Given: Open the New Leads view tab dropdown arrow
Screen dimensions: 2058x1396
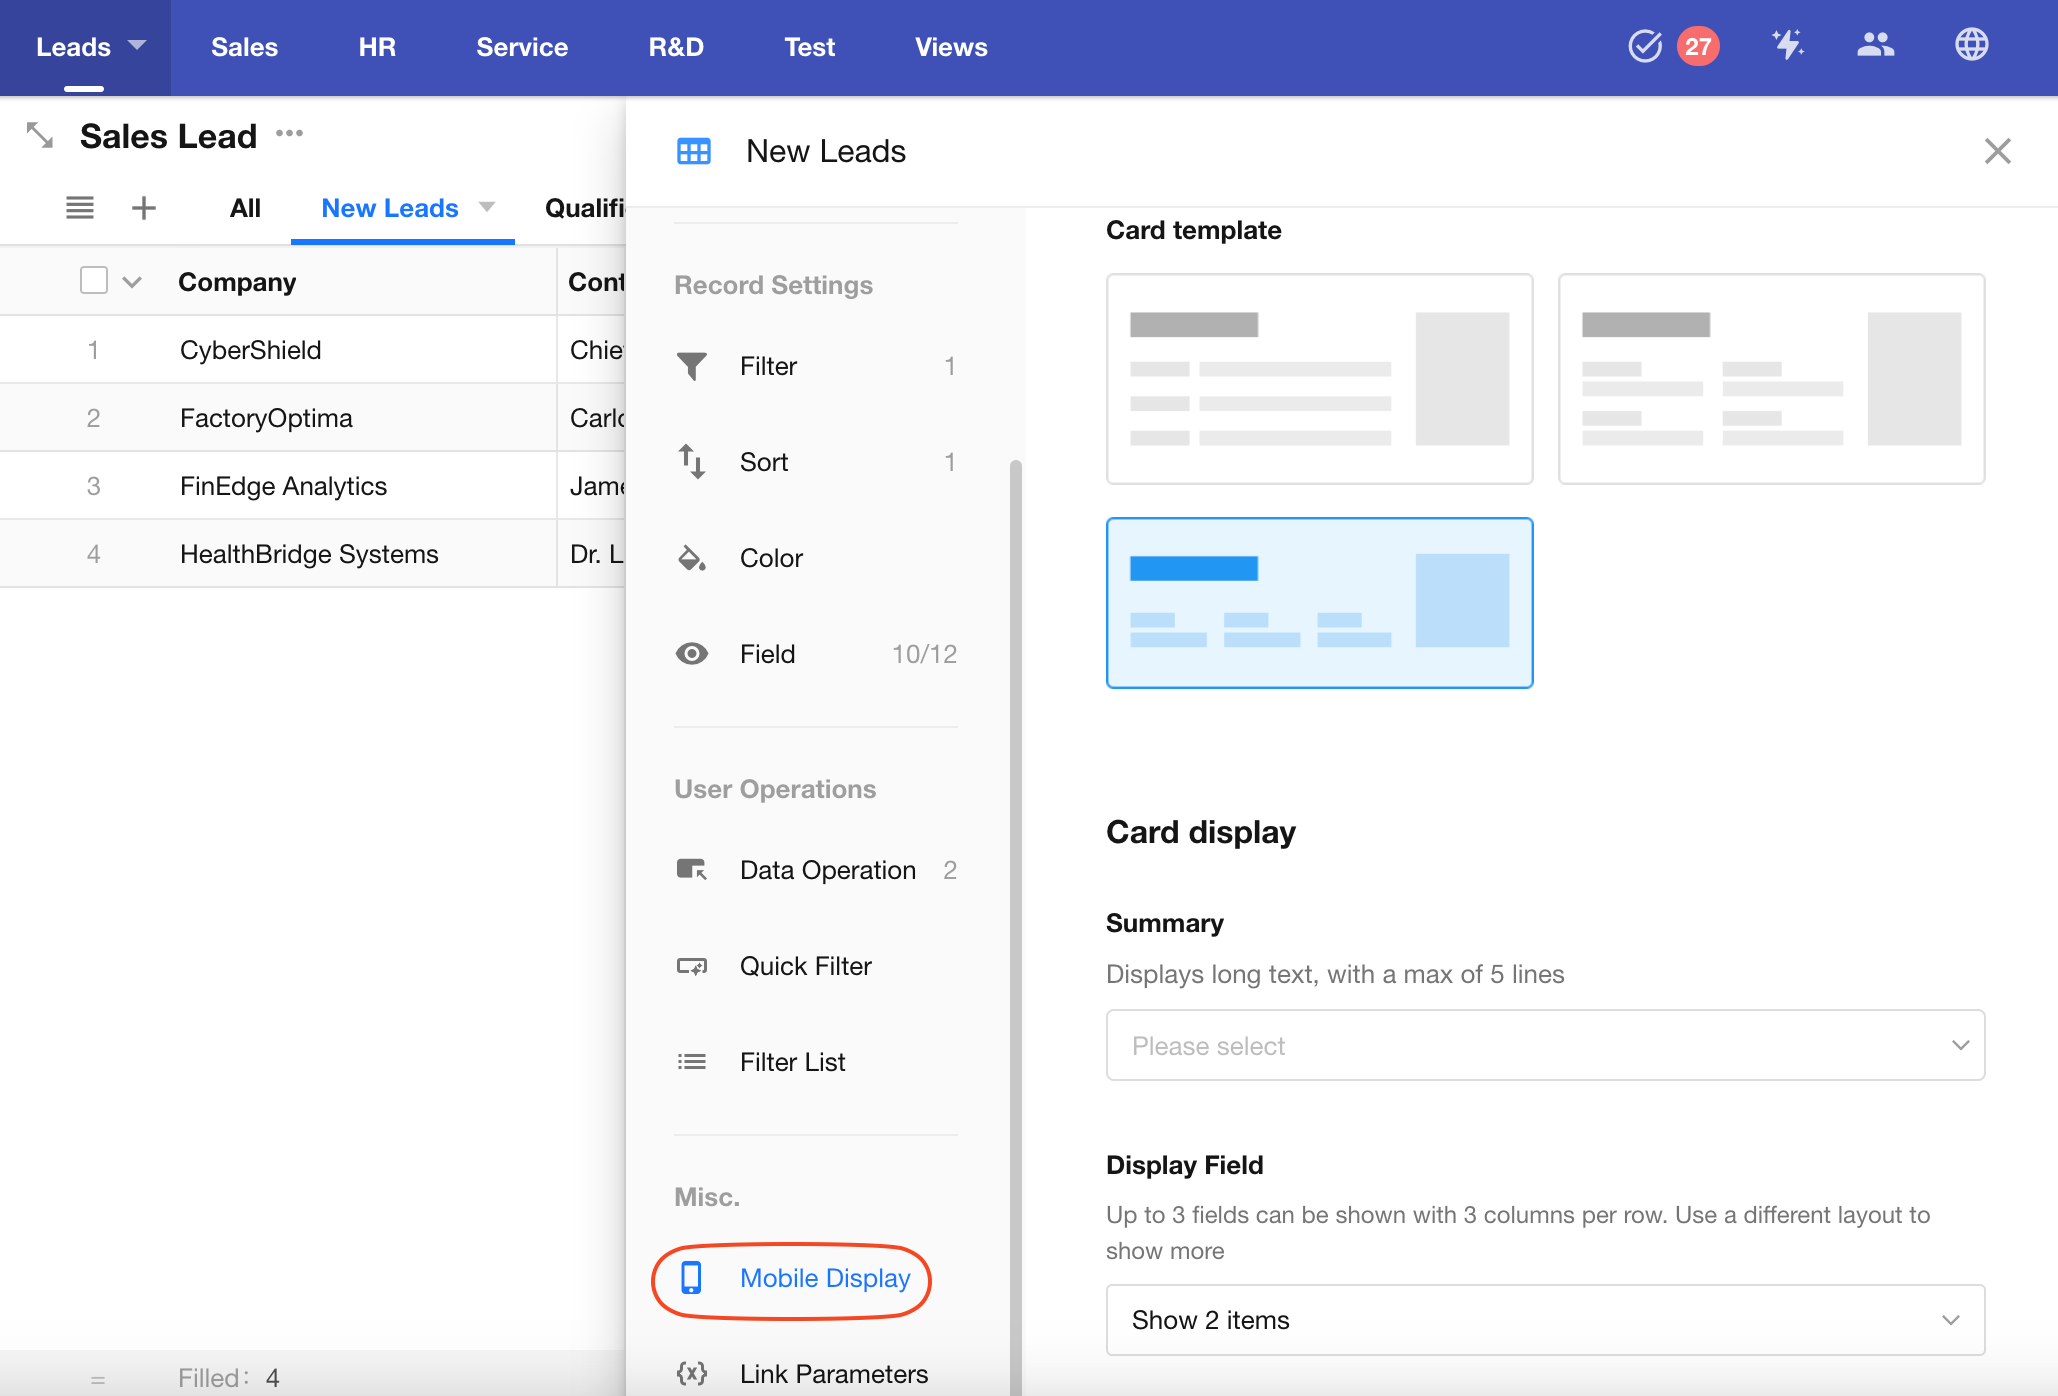Looking at the screenshot, I should [487, 207].
